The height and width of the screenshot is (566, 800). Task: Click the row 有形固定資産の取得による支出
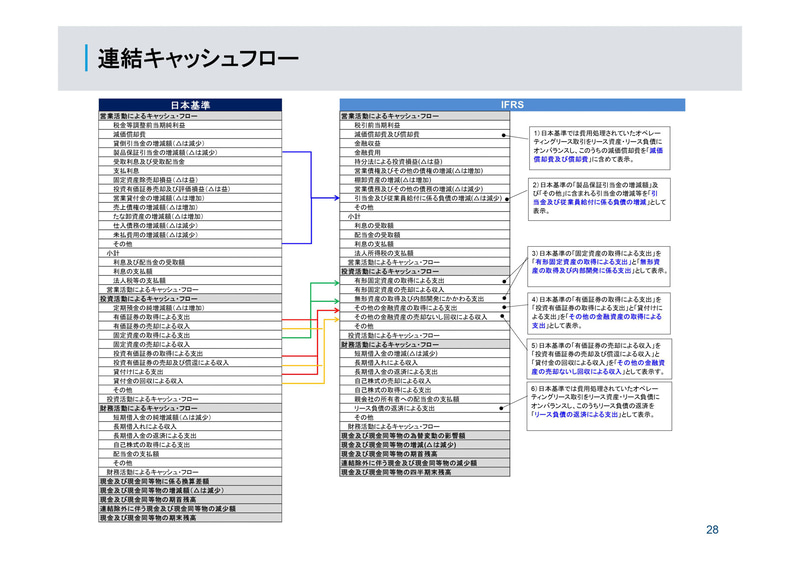point(424,281)
